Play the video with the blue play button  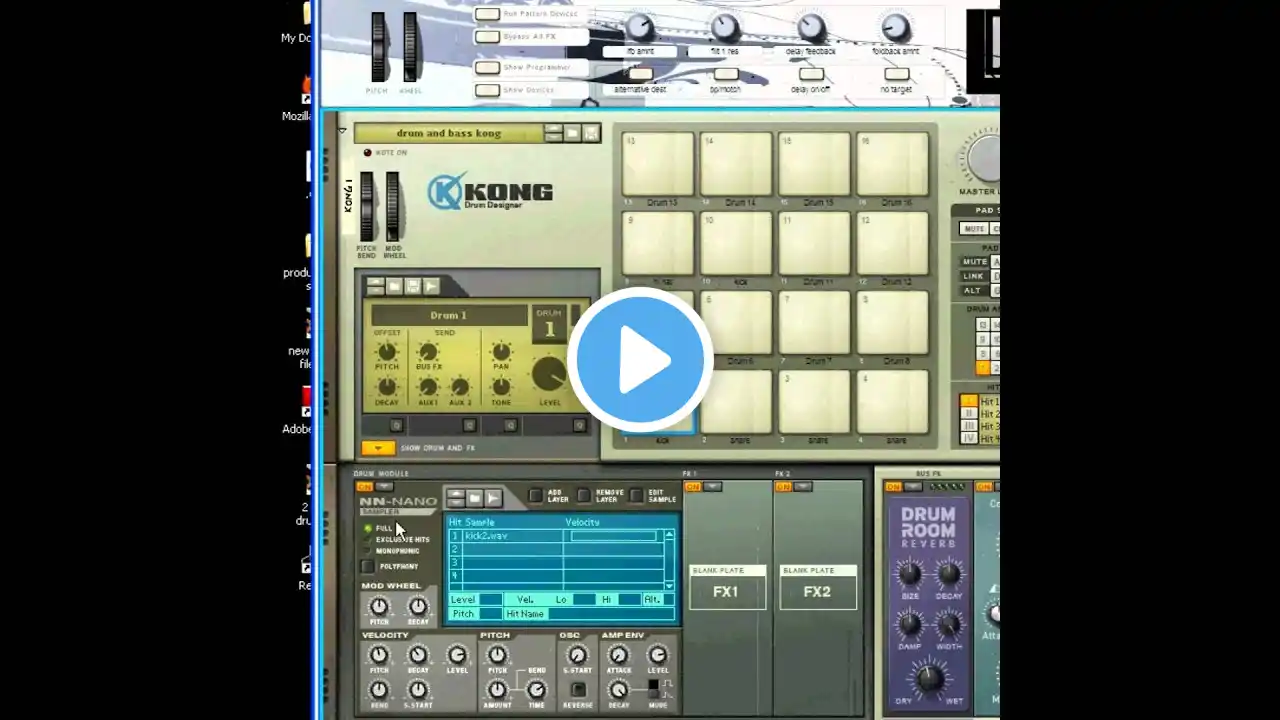(x=640, y=360)
